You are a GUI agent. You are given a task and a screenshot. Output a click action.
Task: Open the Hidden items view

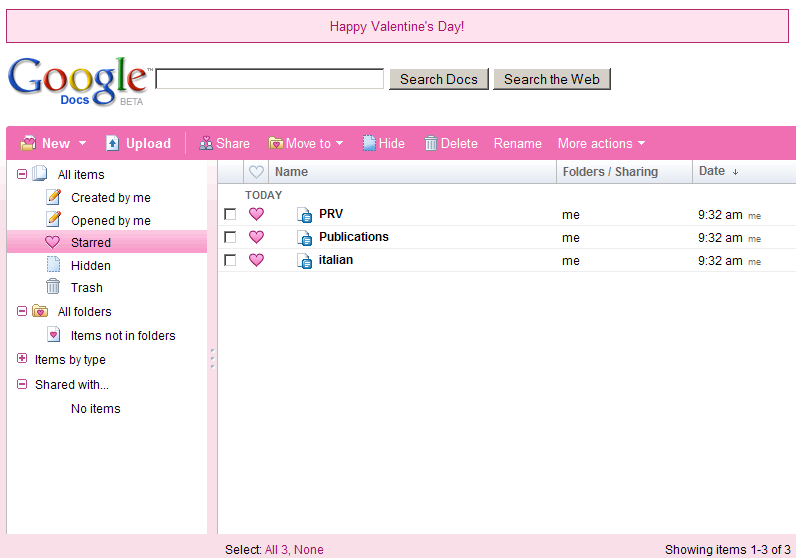coord(91,266)
